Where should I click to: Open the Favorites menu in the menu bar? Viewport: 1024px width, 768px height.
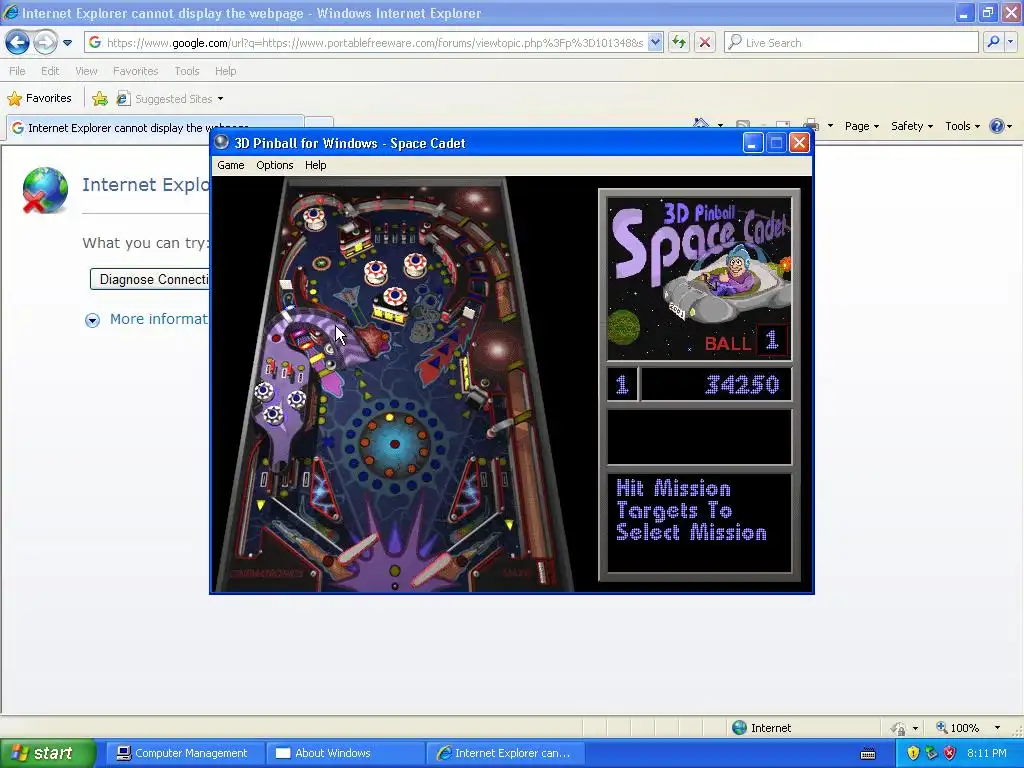coord(135,71)
